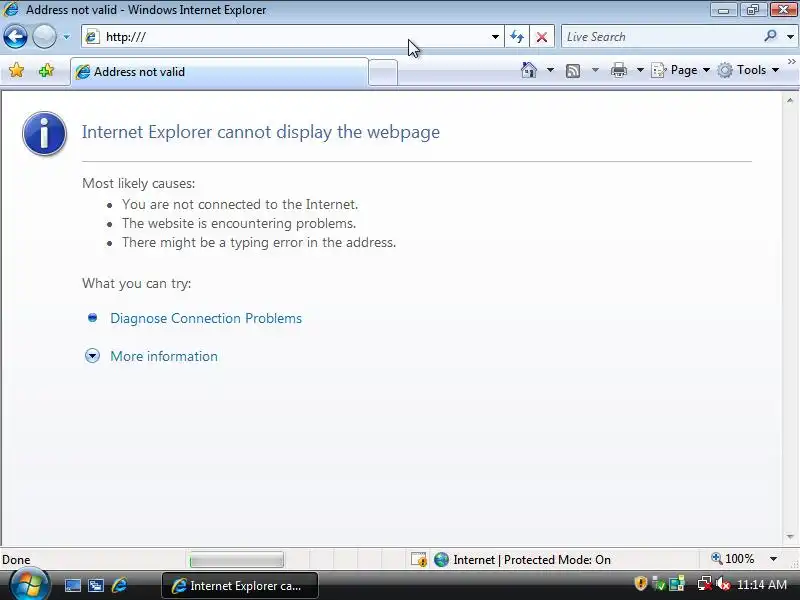
Task: Click the page icon in address bar
Action: tap(92, 37)
